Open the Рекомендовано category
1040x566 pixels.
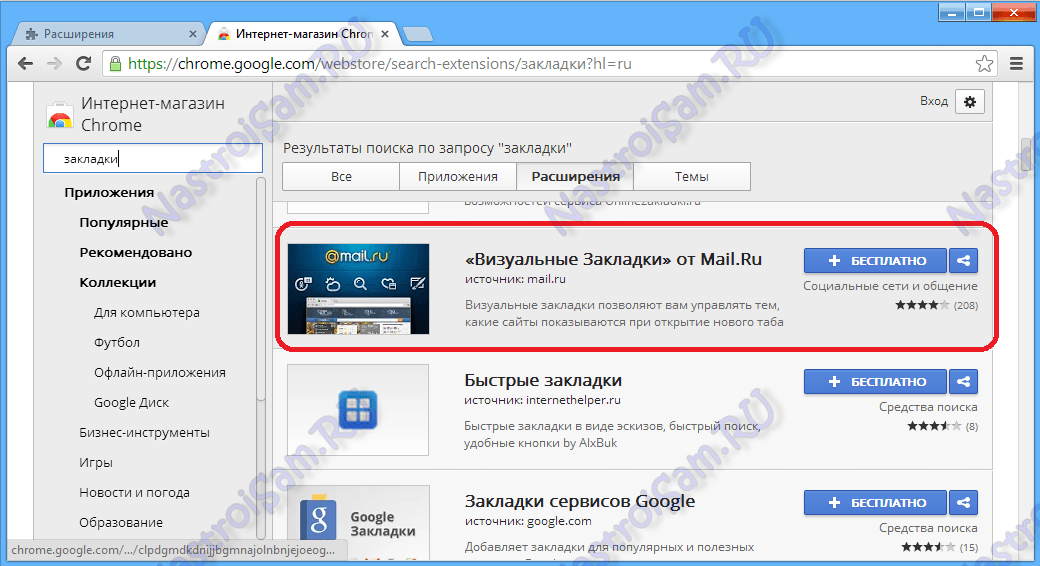point(136,252)
